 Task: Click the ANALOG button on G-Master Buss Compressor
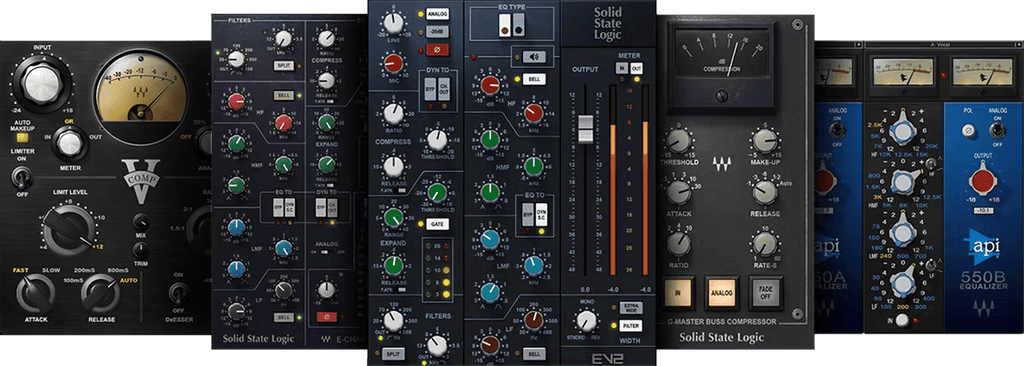(722, 293)
